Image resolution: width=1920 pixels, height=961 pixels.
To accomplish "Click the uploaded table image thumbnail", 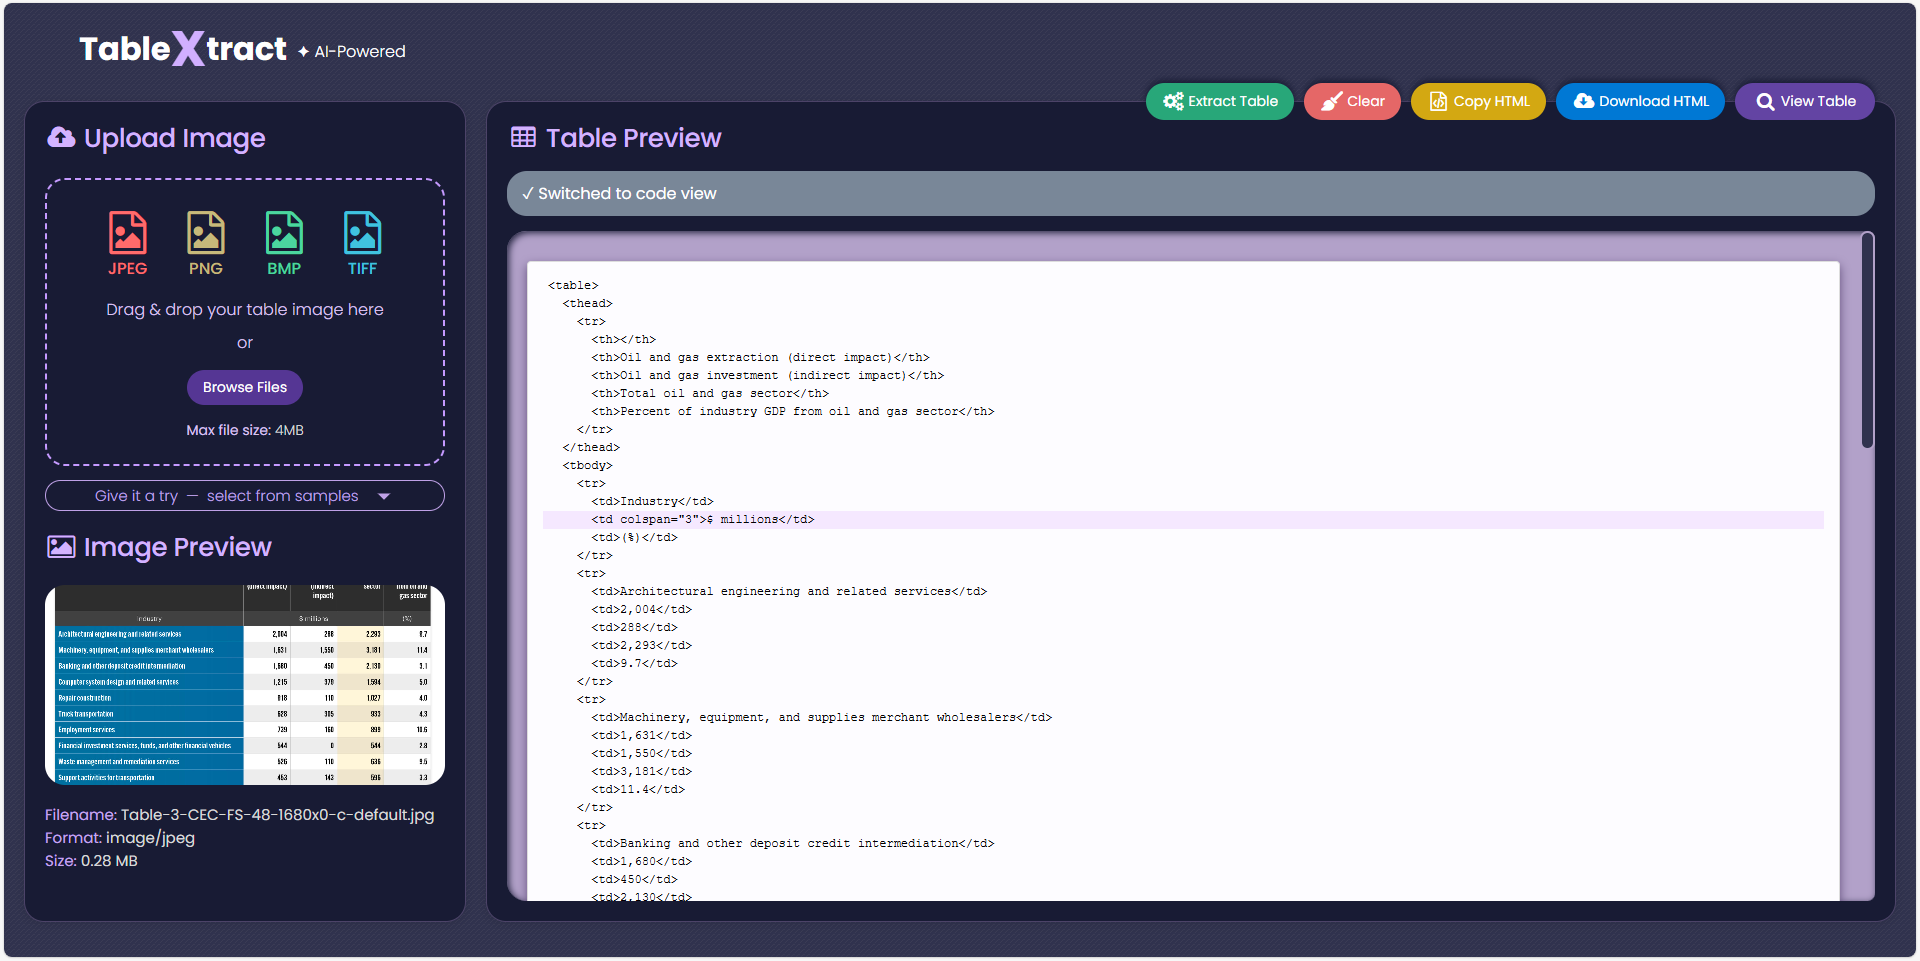I will click(x=245, y=685).
